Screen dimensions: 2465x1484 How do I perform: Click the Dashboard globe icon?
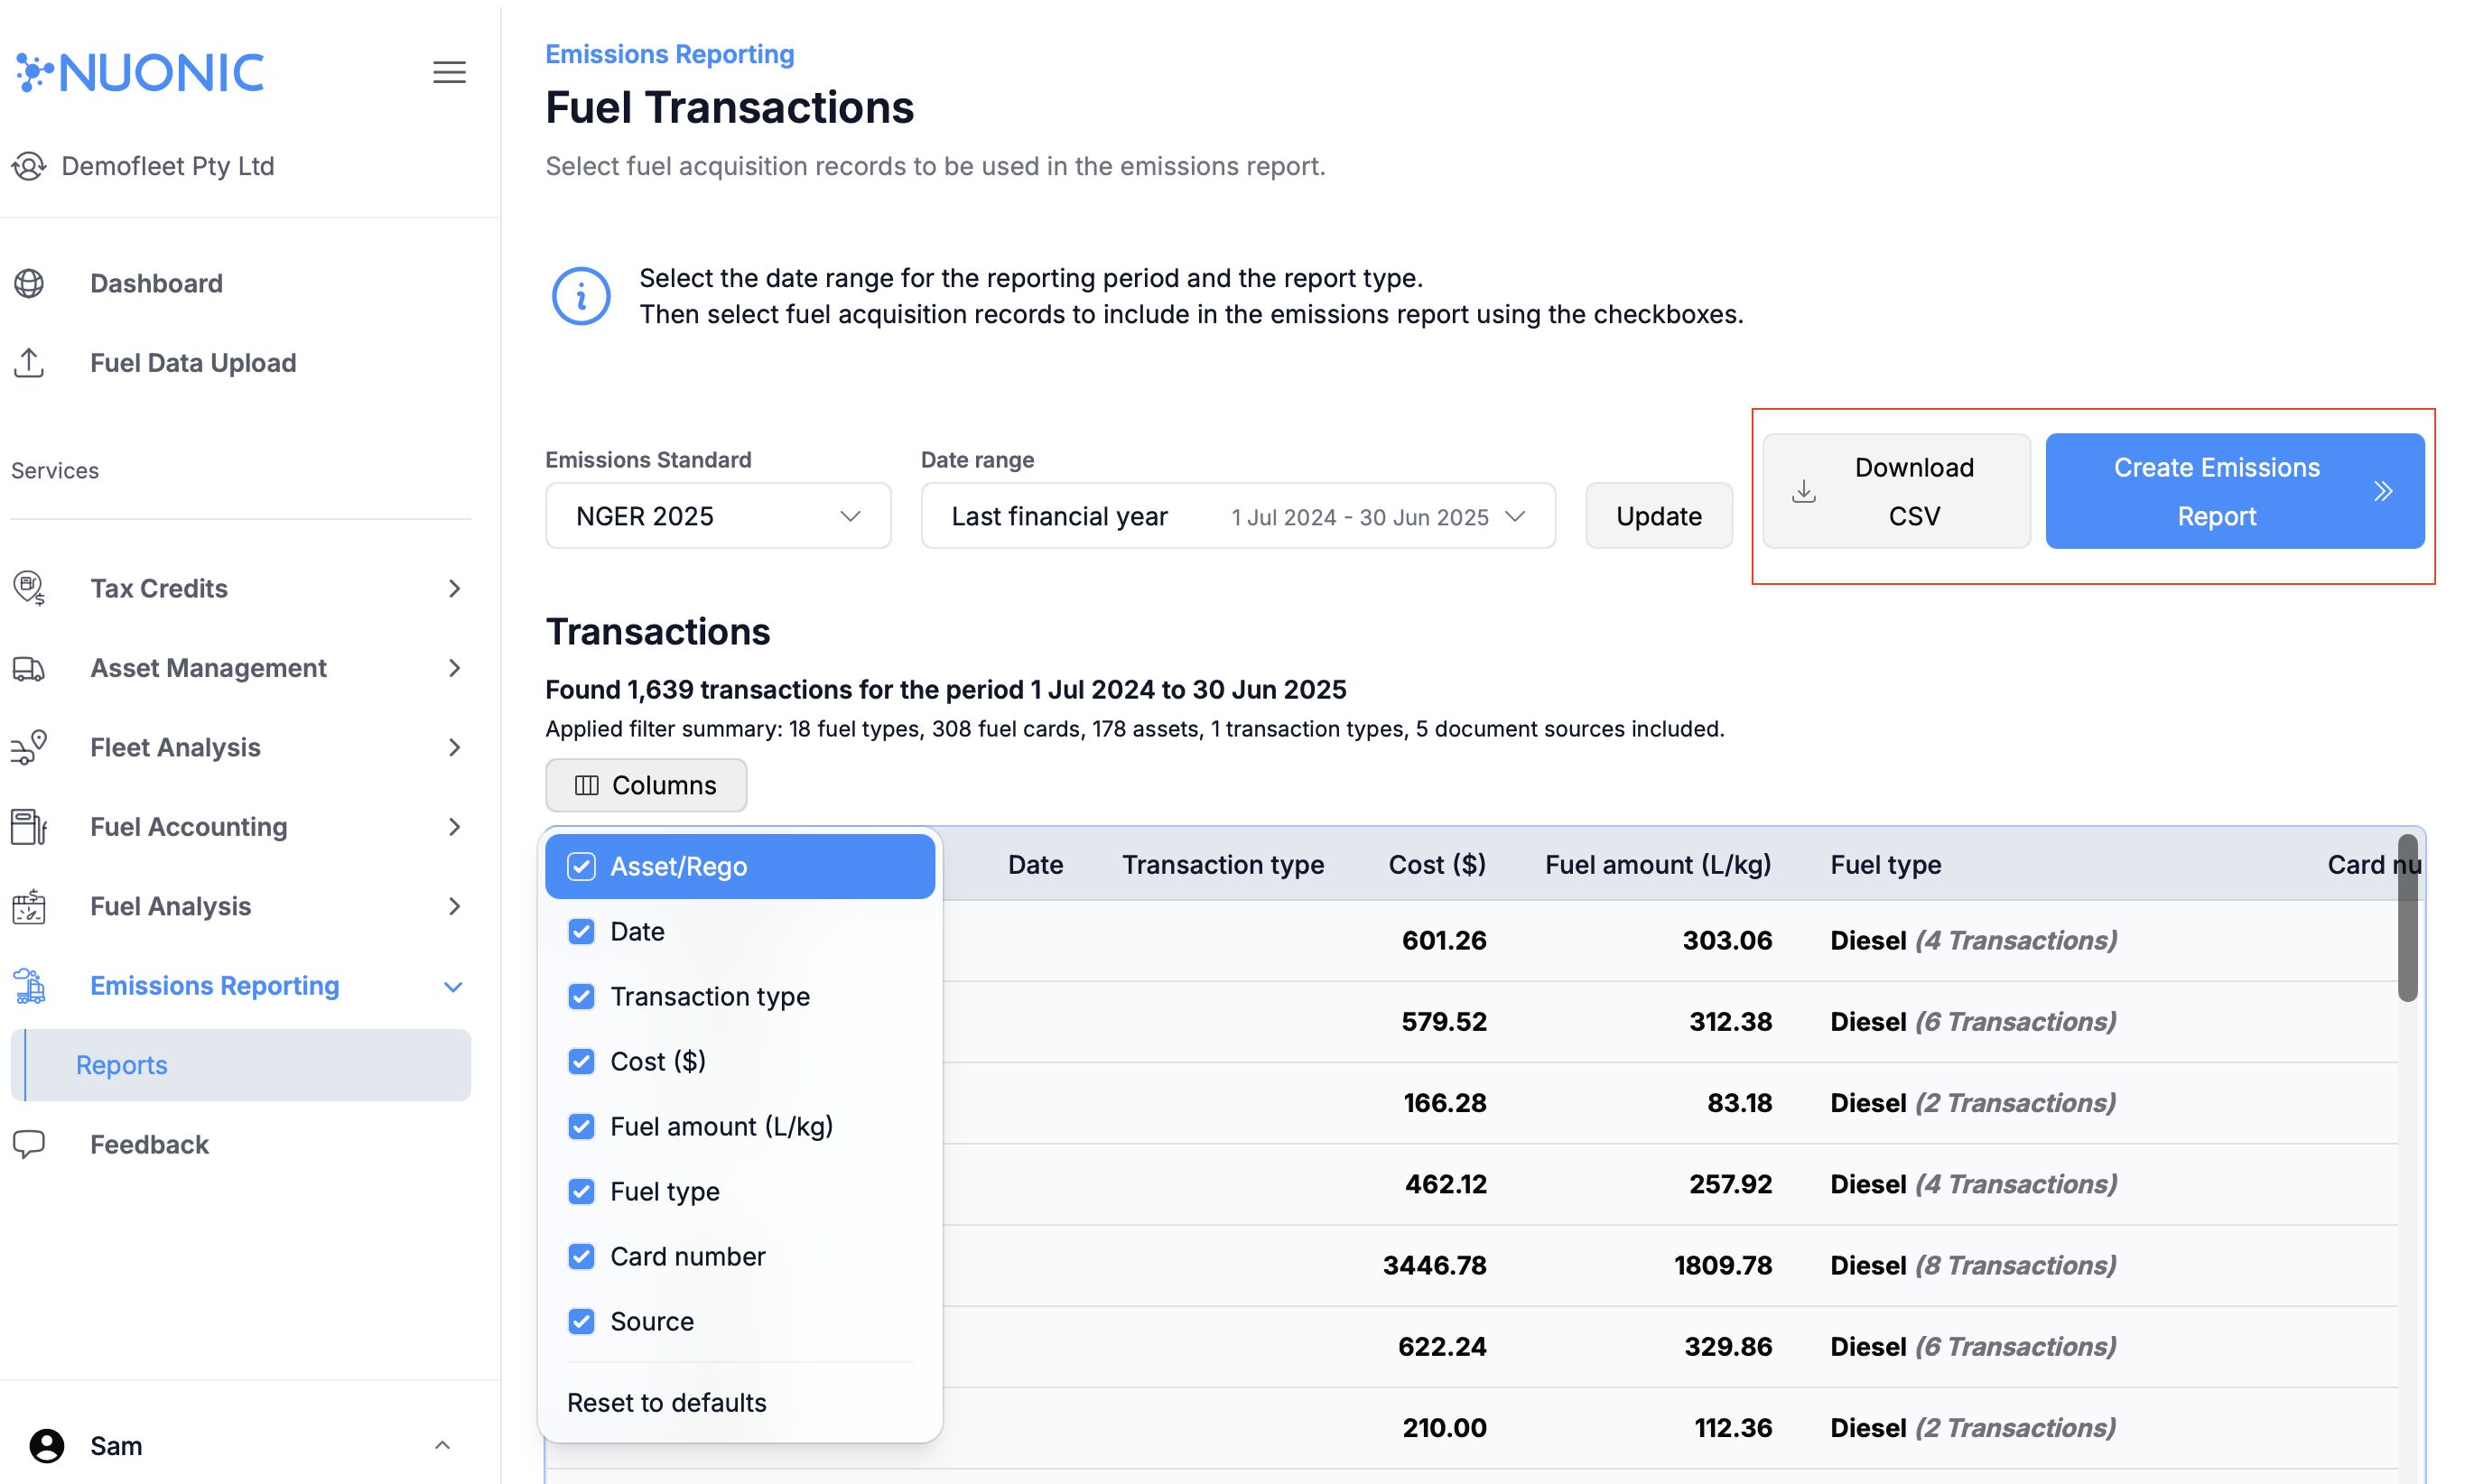29,283
